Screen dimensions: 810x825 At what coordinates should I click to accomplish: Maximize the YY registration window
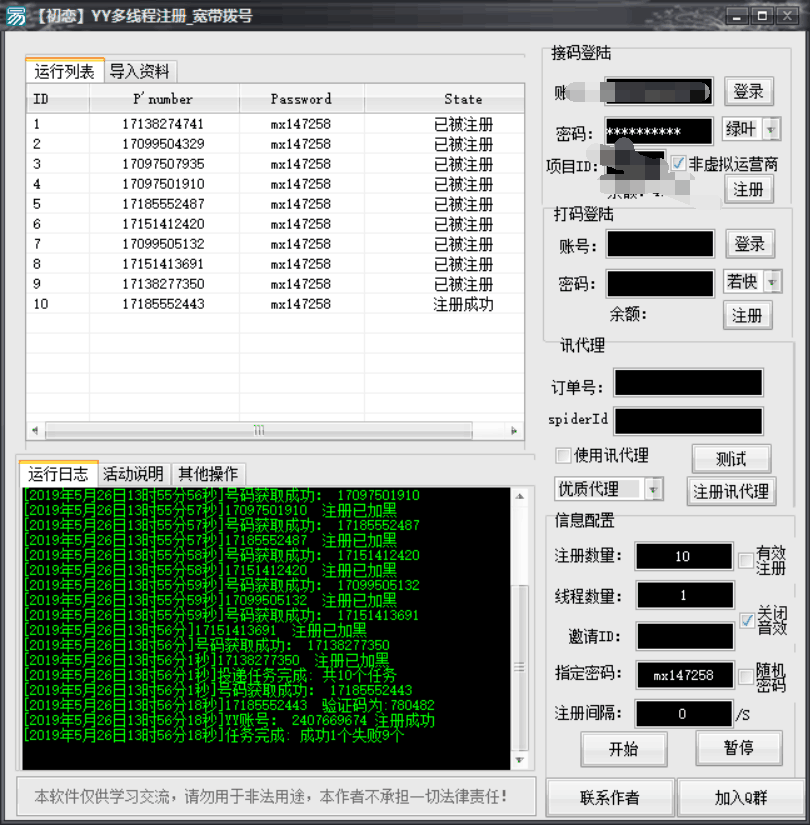click(x=762, y=16)
